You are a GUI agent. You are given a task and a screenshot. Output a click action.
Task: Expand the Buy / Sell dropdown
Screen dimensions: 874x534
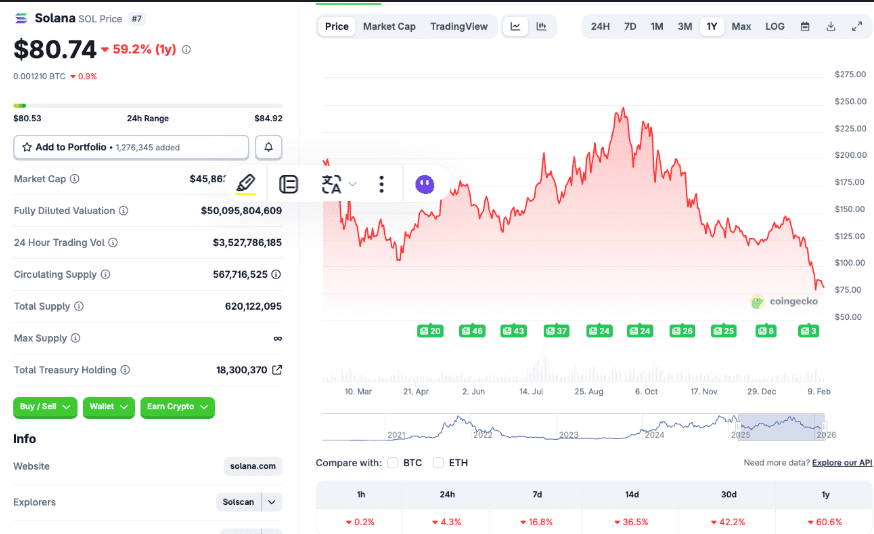[x=45, y=407]
